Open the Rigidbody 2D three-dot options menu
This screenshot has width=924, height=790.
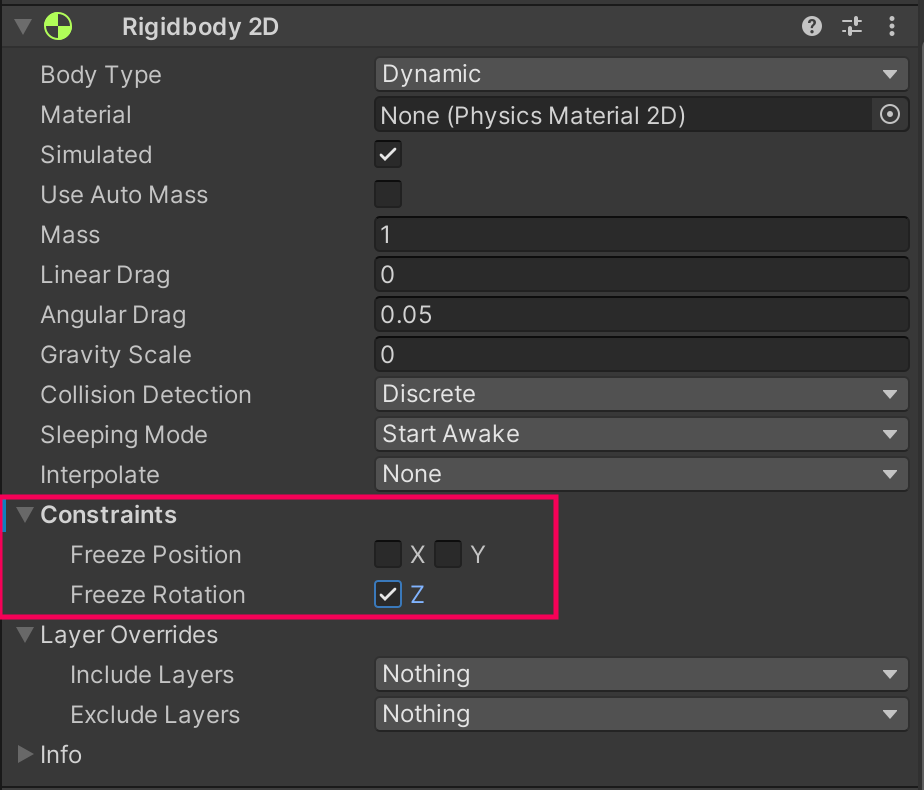(x=892, y=27)
